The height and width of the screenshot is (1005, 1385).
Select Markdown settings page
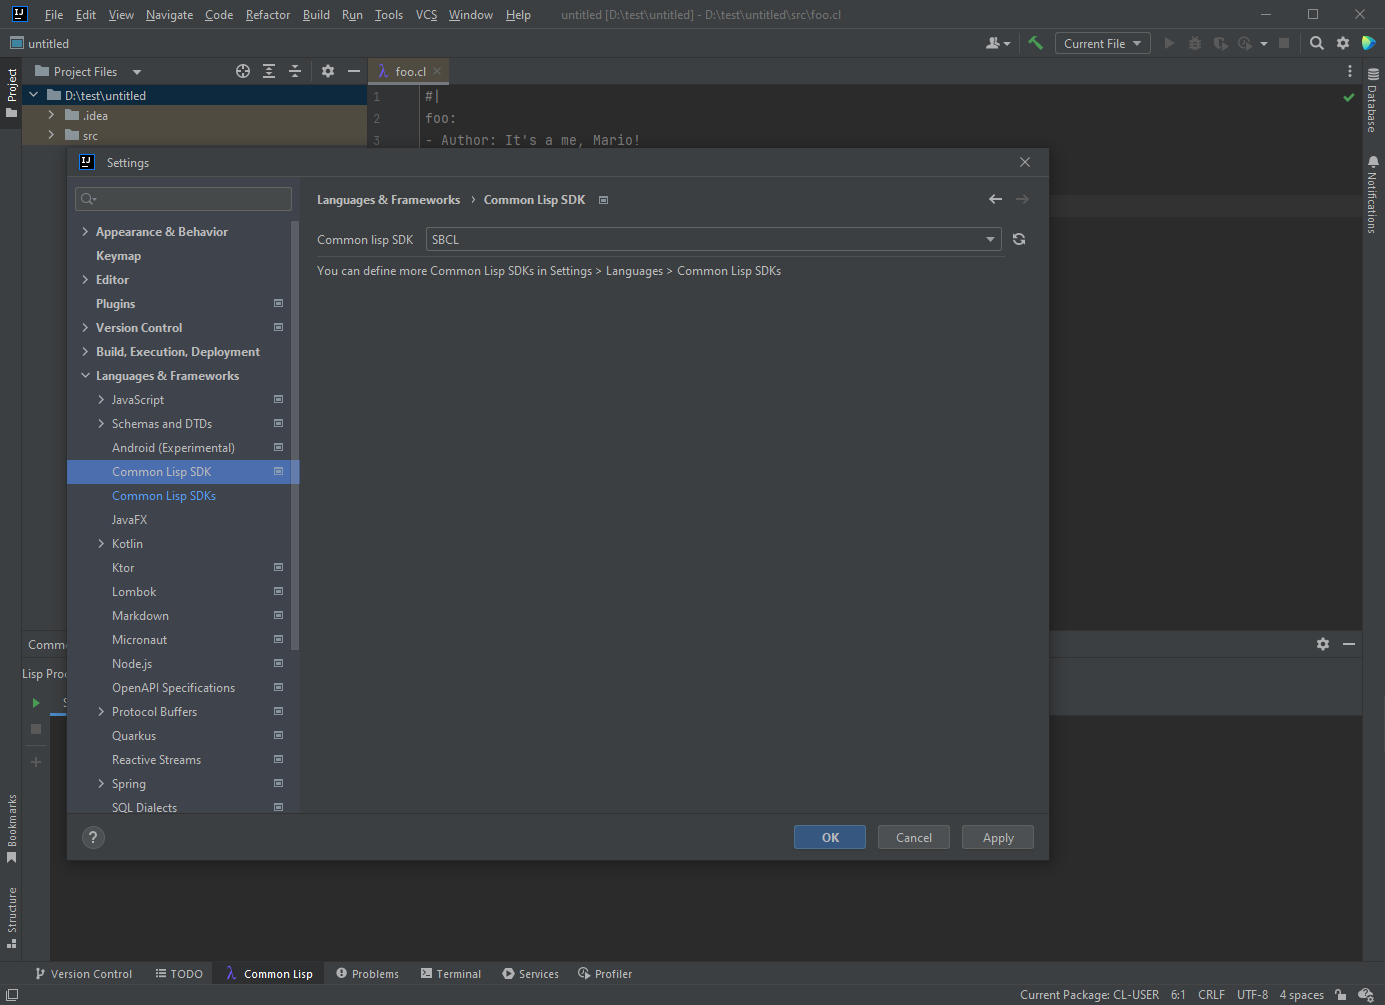coord(140,616)
